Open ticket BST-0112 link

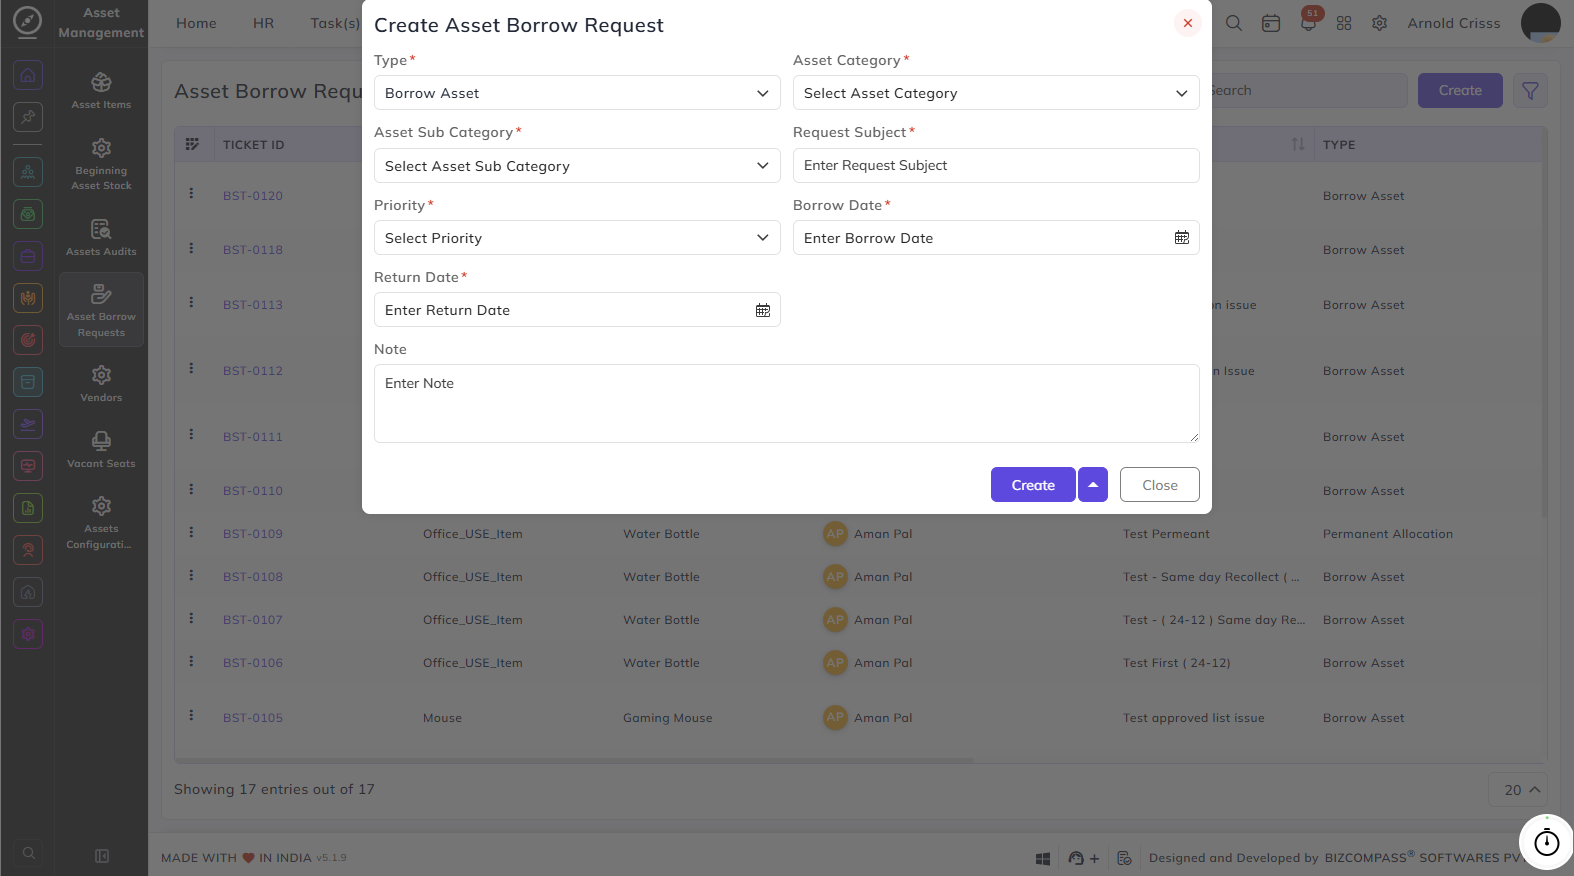[x=253, y=371]
